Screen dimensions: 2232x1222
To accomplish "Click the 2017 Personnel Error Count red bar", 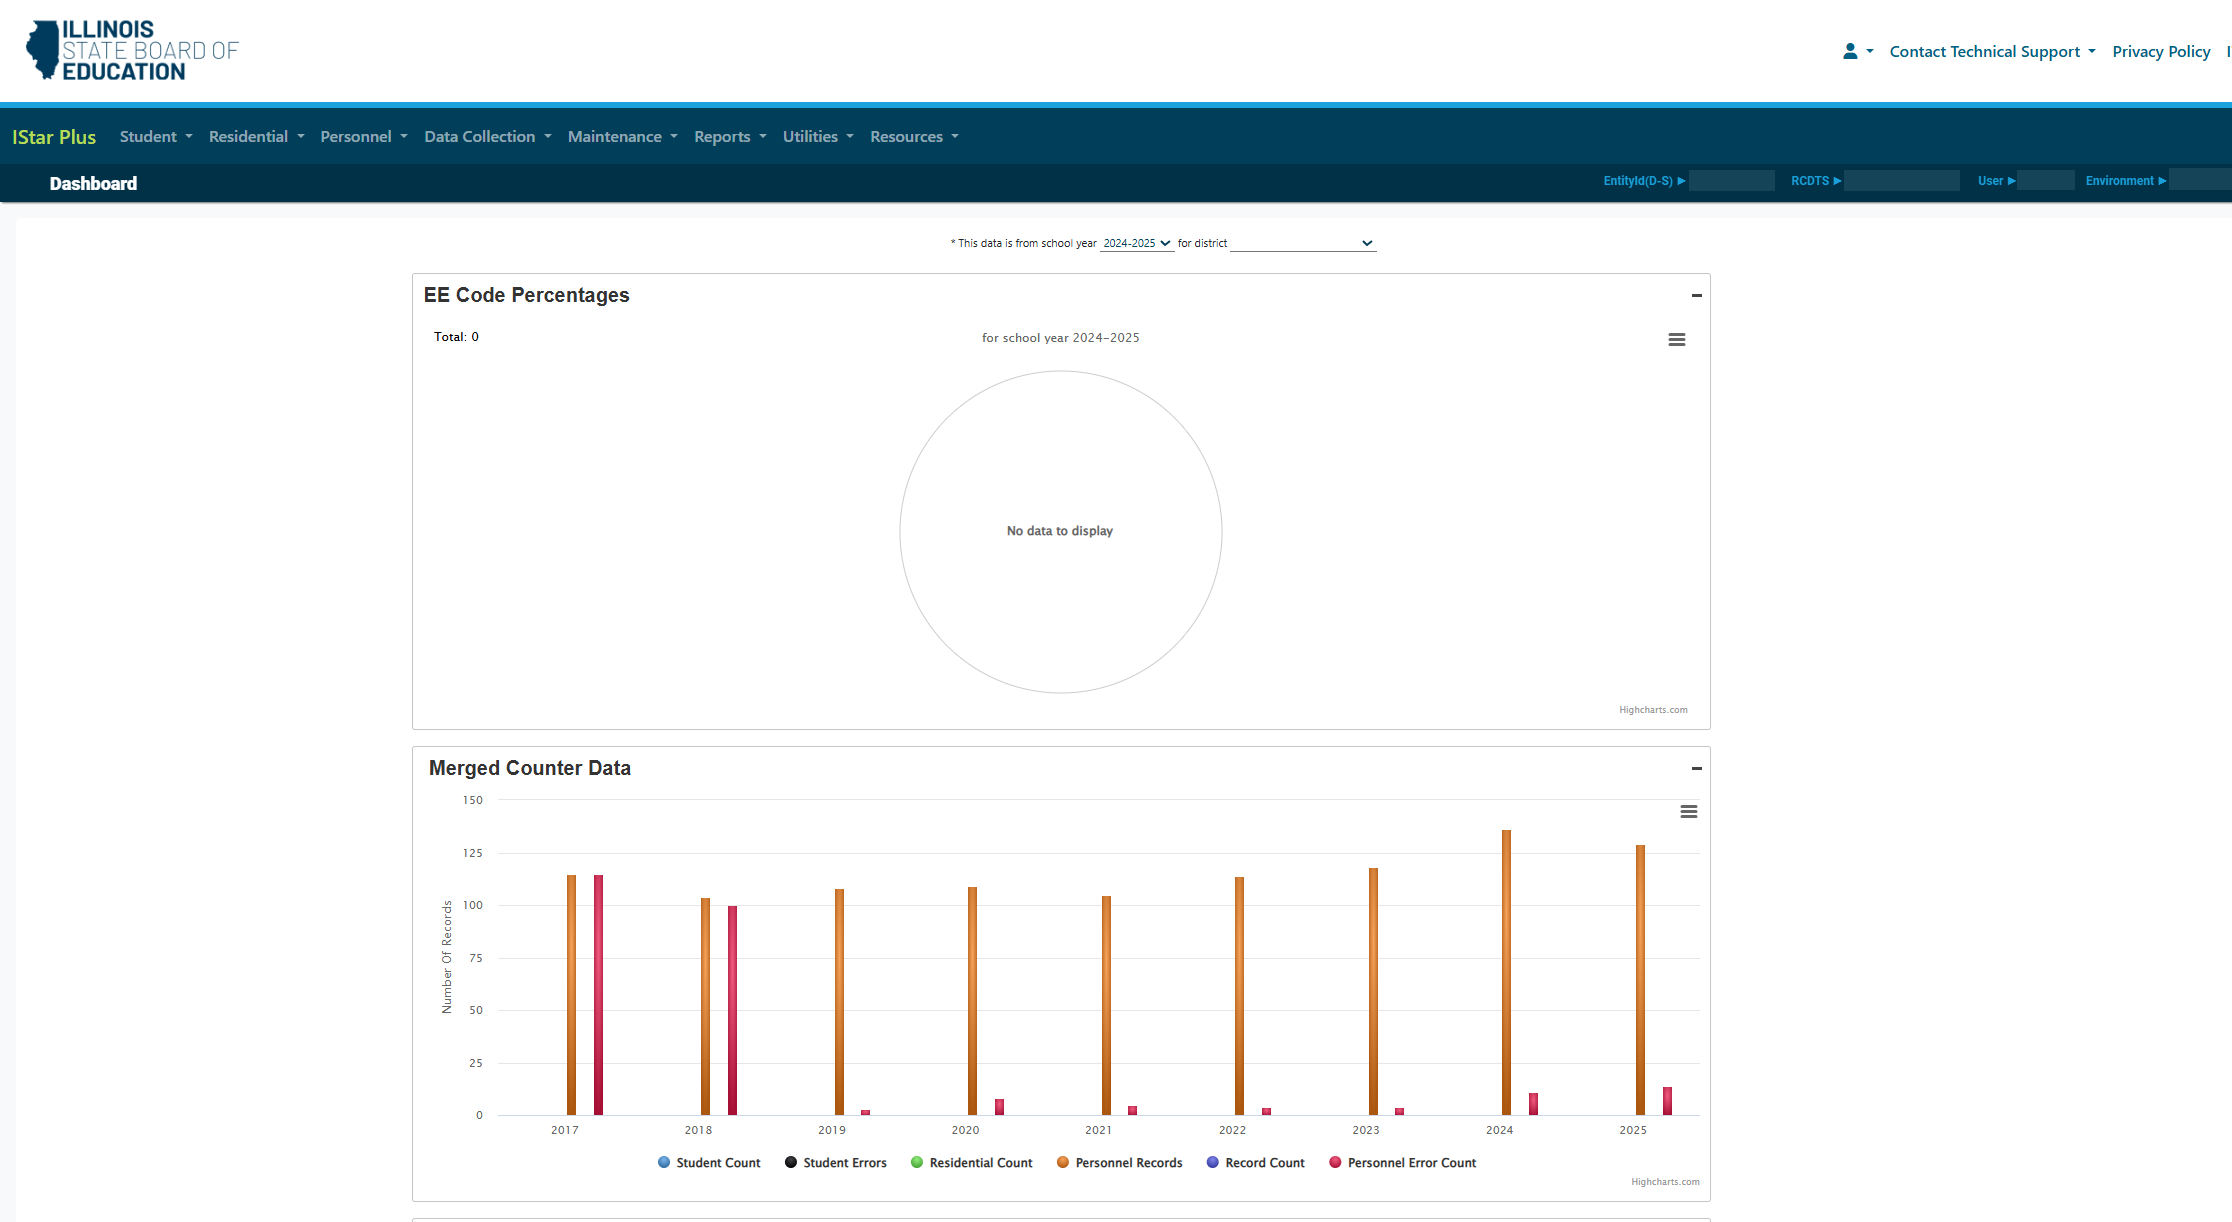I will point(598,995).
